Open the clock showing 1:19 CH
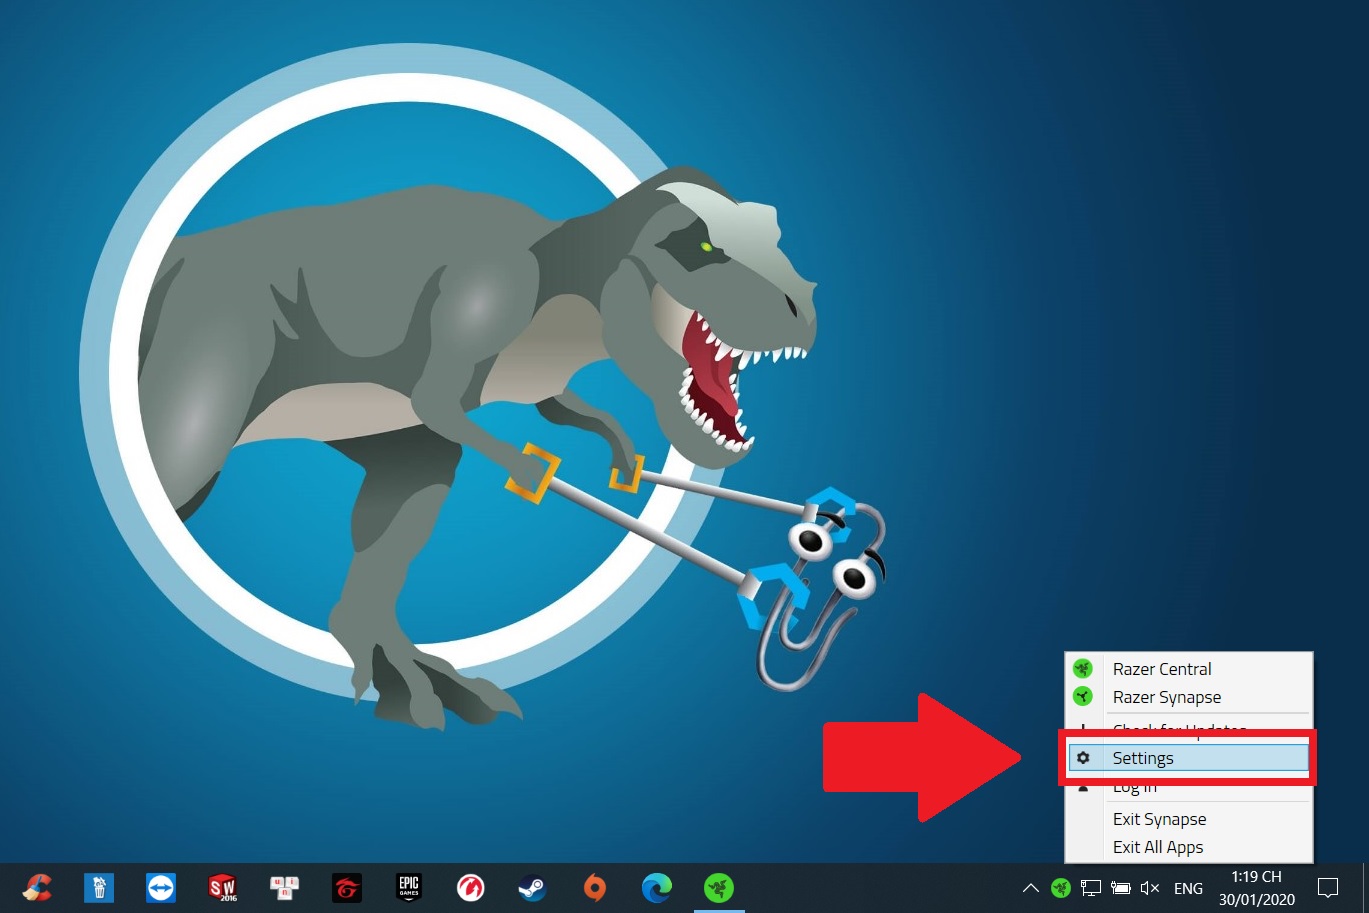This screenshot has width=1369, height=913. [x=1257, y=888]
